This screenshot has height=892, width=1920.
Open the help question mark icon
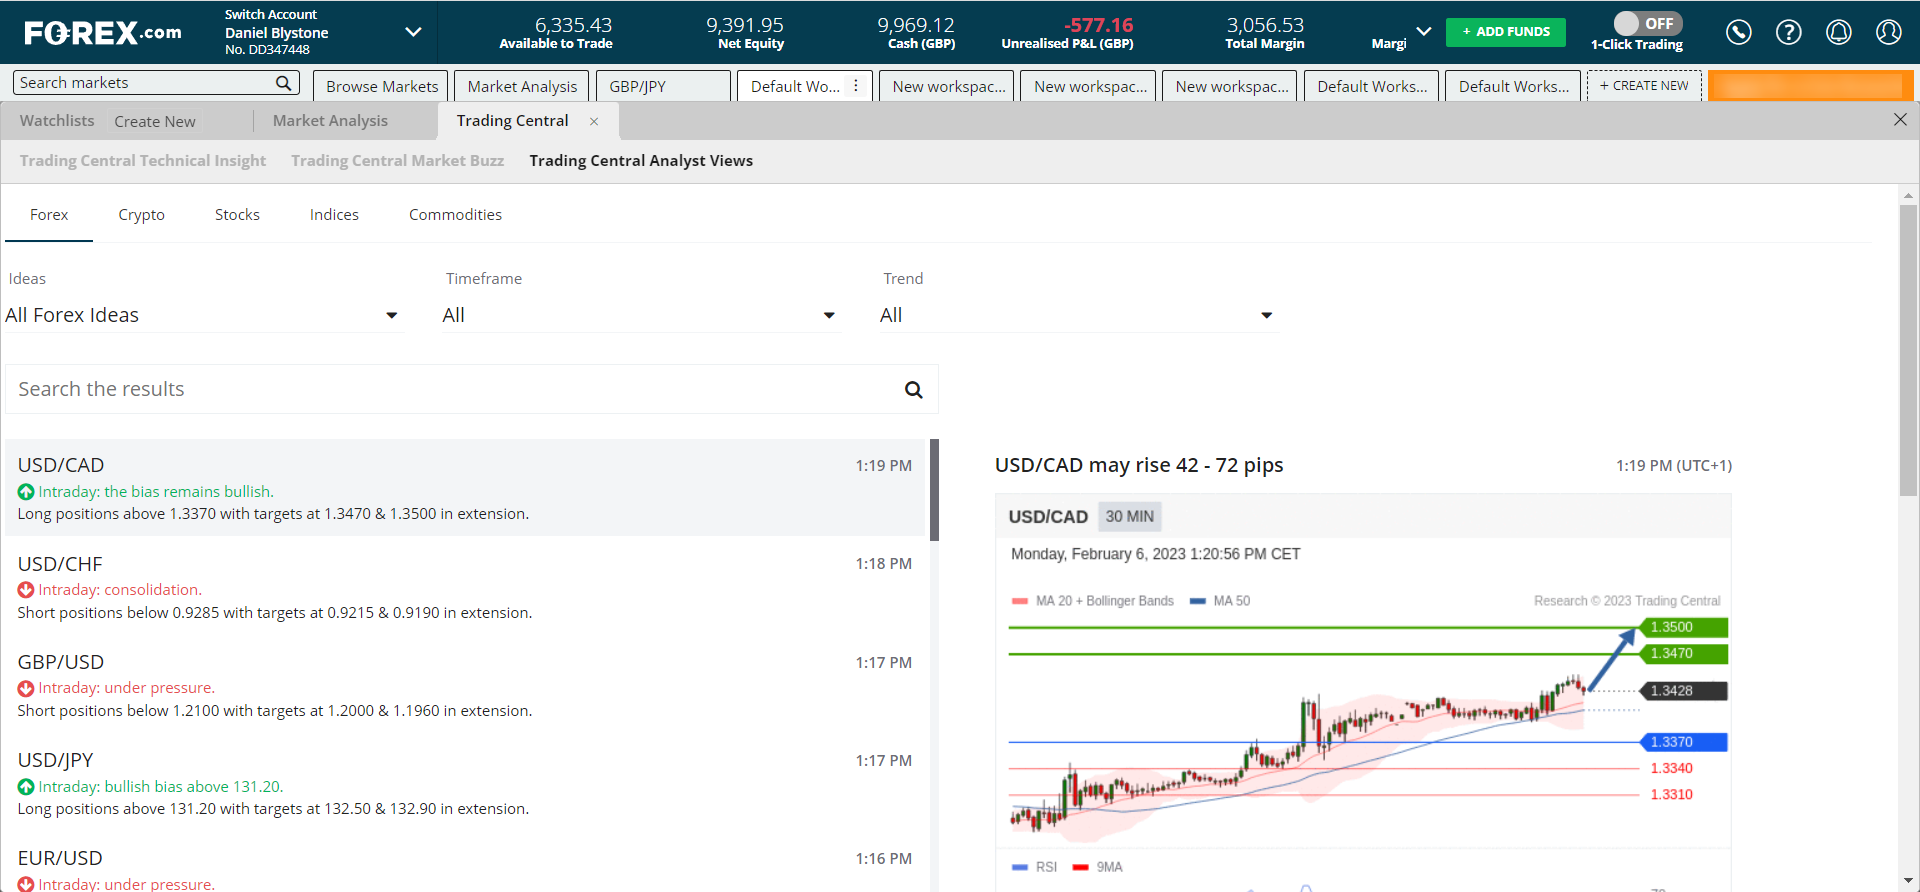1789,32
